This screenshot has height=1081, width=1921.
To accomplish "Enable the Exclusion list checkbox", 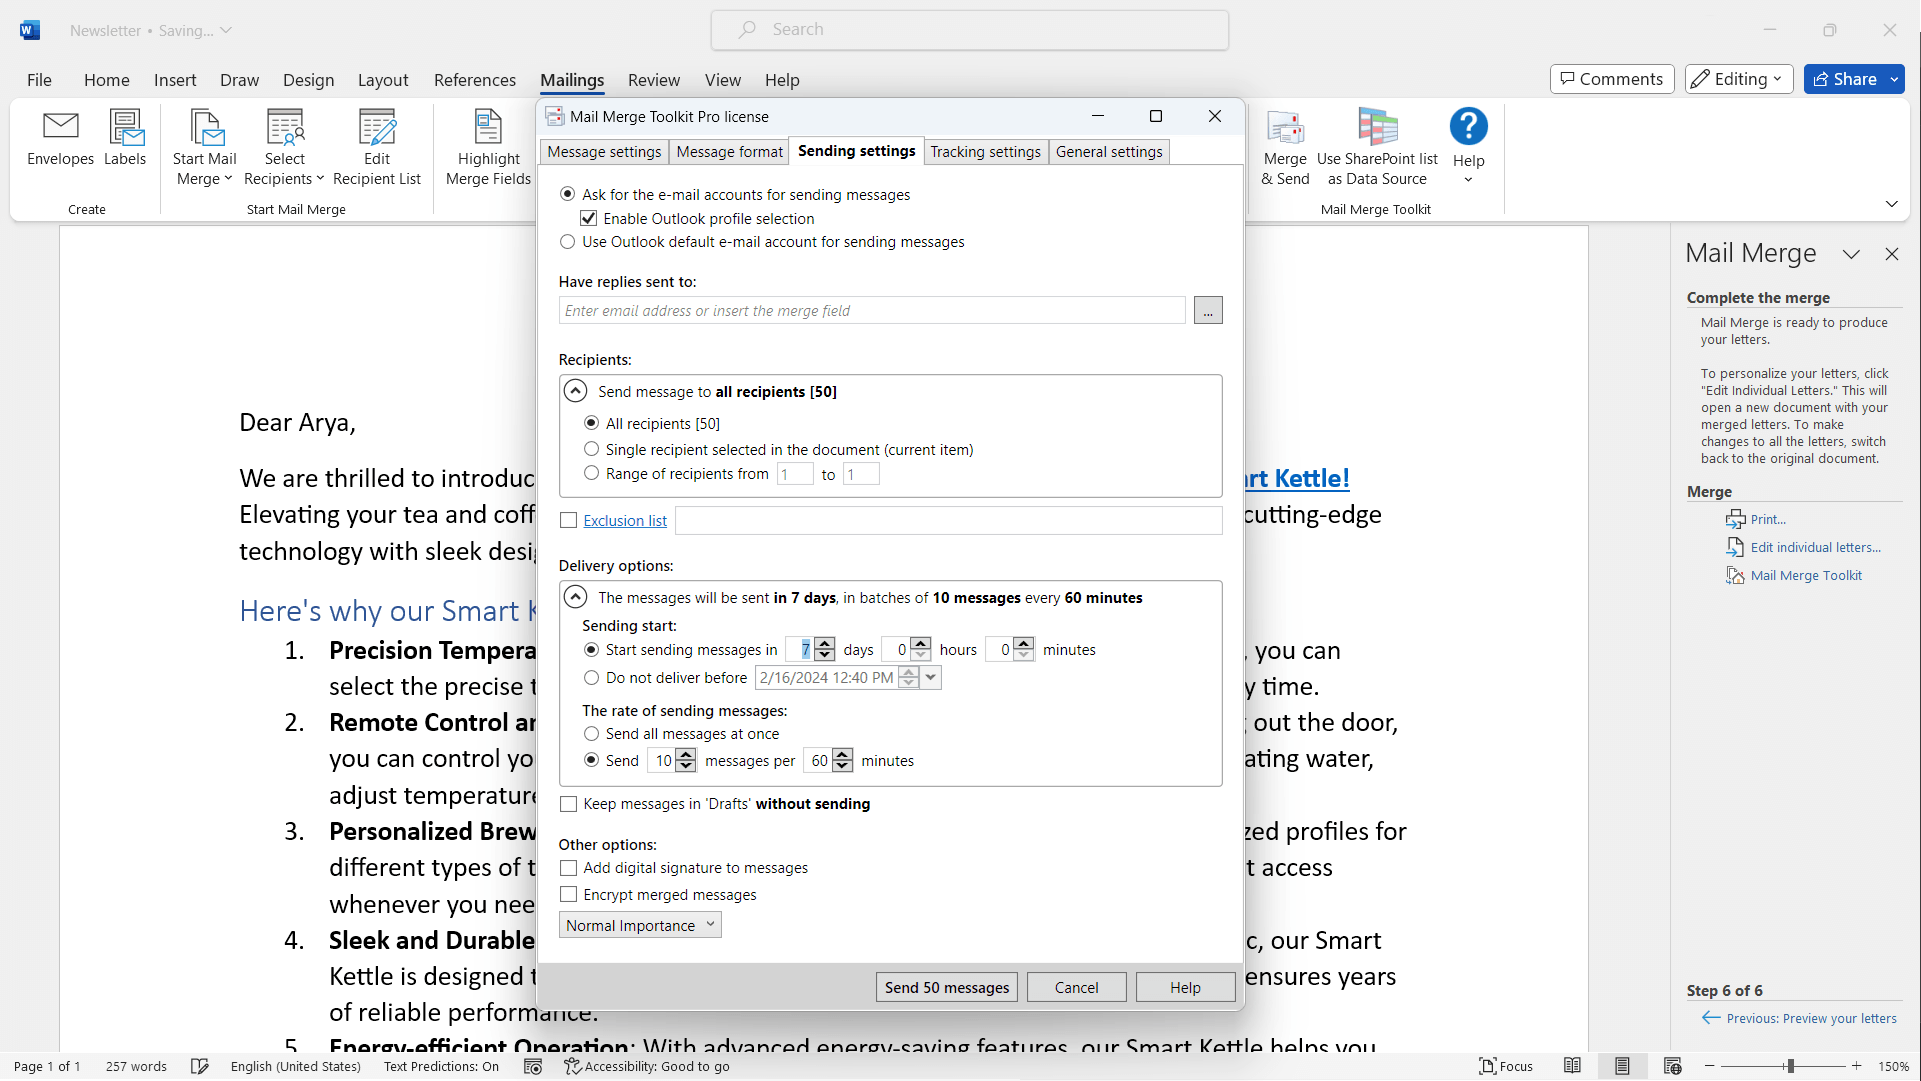I will click(568, 520).
